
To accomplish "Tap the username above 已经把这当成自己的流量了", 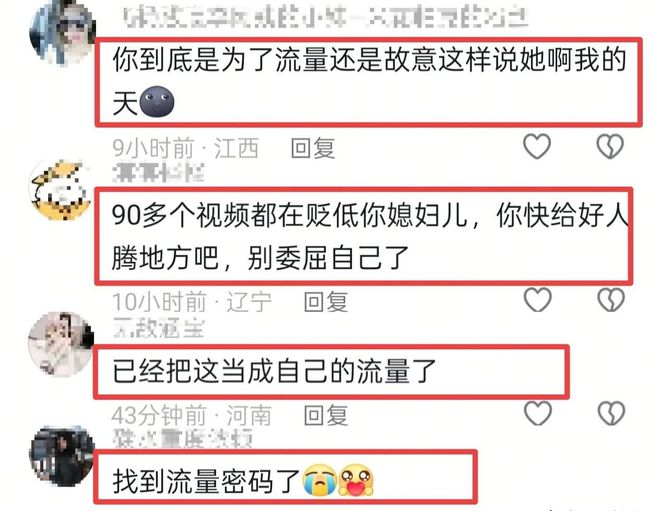I will (159, 328).
